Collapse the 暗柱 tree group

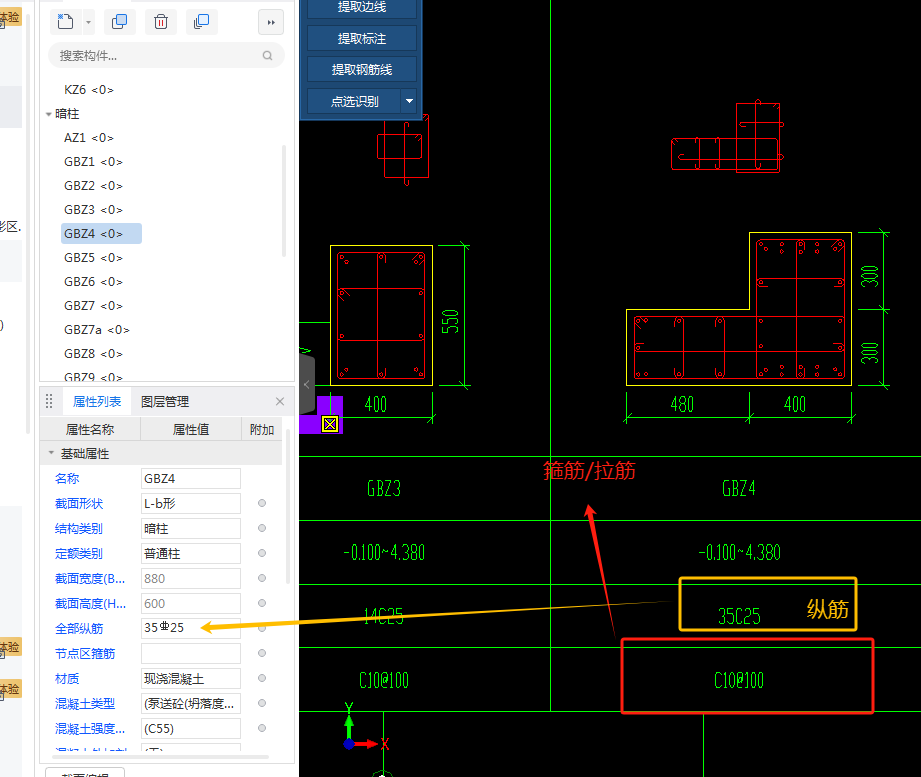49,114
